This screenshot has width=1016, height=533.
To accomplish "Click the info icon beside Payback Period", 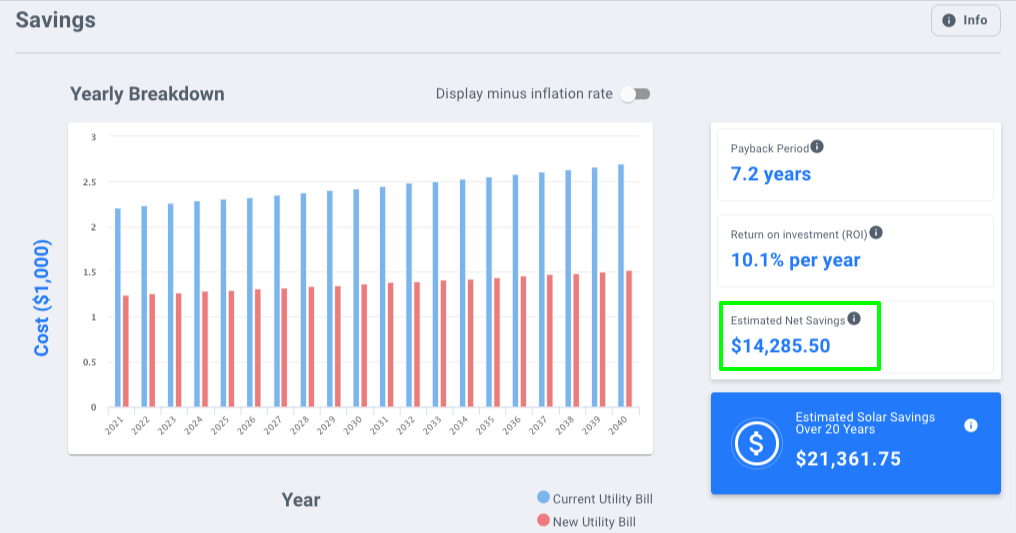I will (x=817, y=147).
